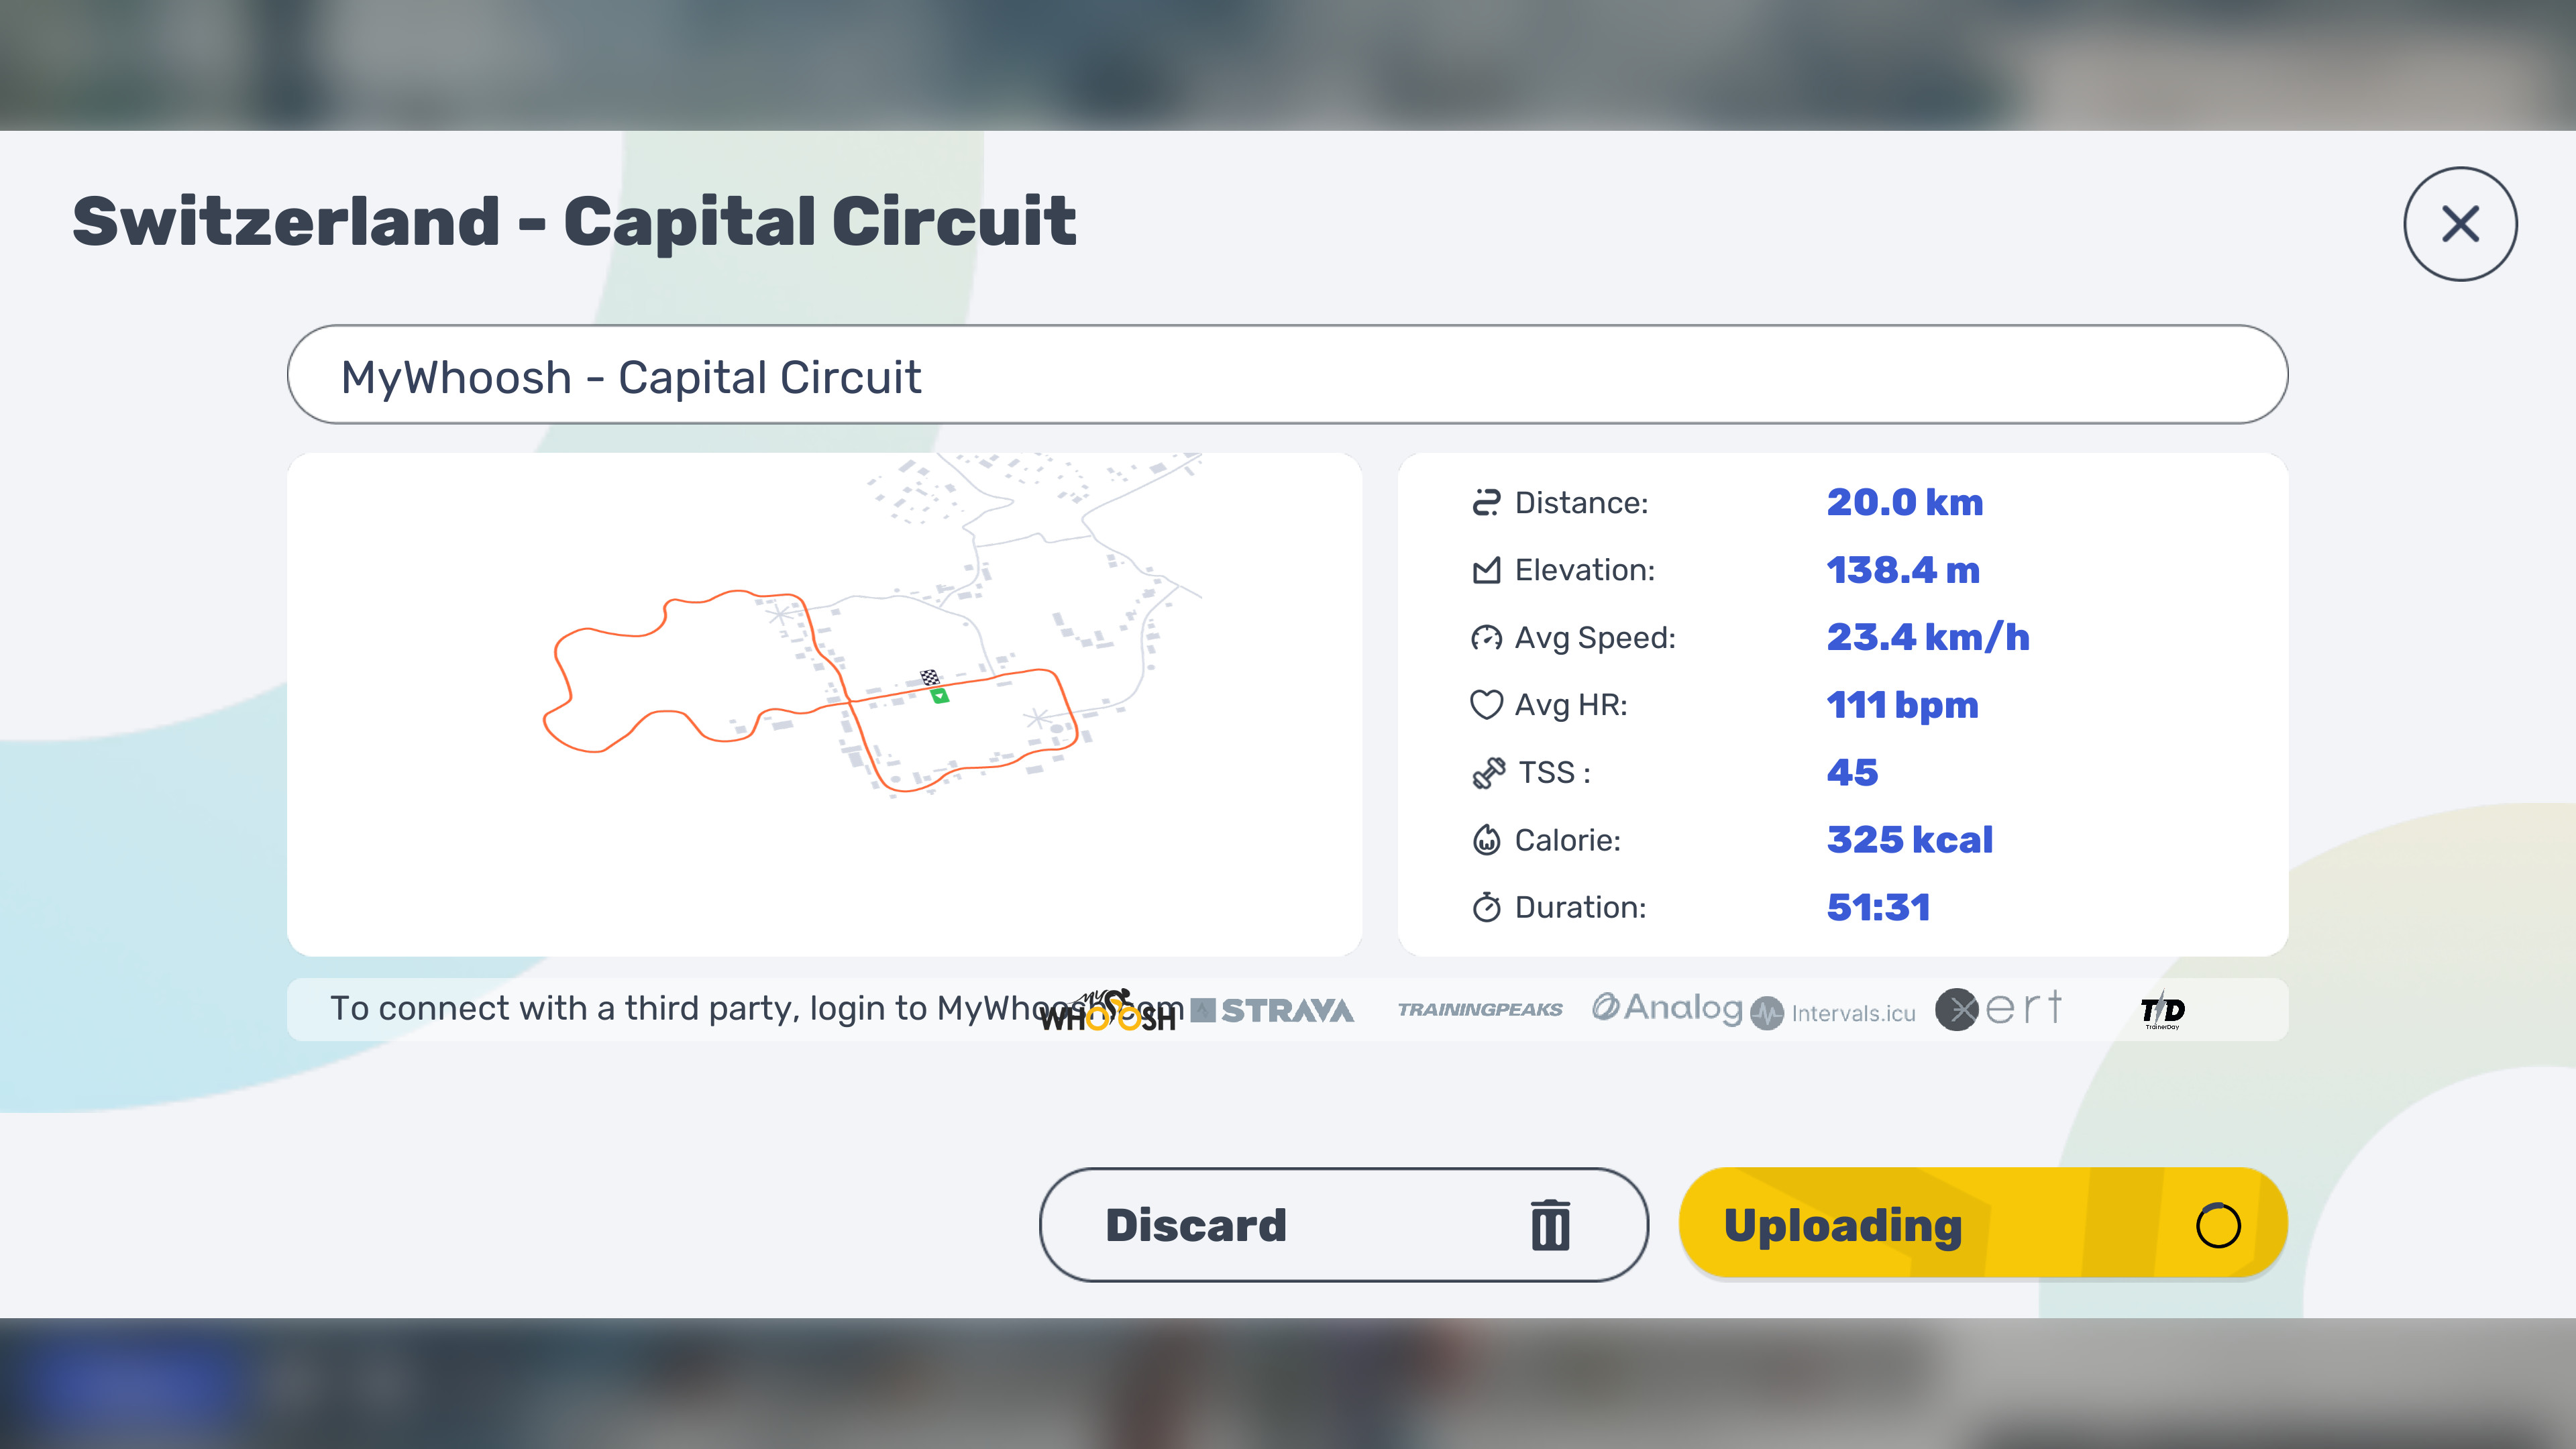Screen dimensions: 2576x1449
Task: Click the Strava logo
Action: [x=1272, y=1011]
